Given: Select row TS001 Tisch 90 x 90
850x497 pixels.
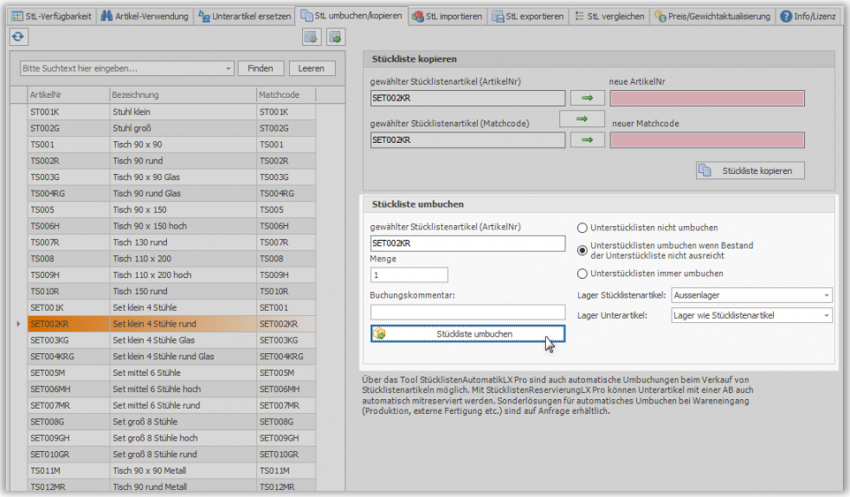Looking at the screenshot, I should tap(171, 144).
